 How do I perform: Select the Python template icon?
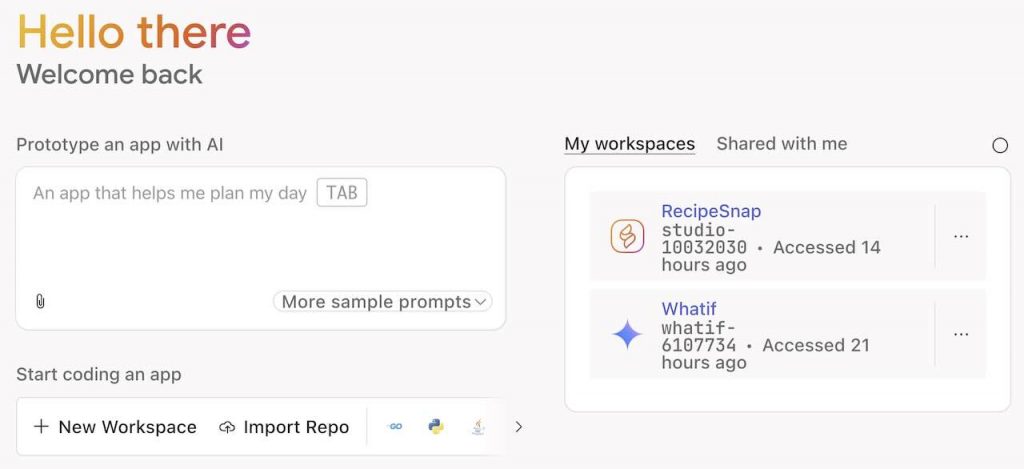click(x=436, y=427)
